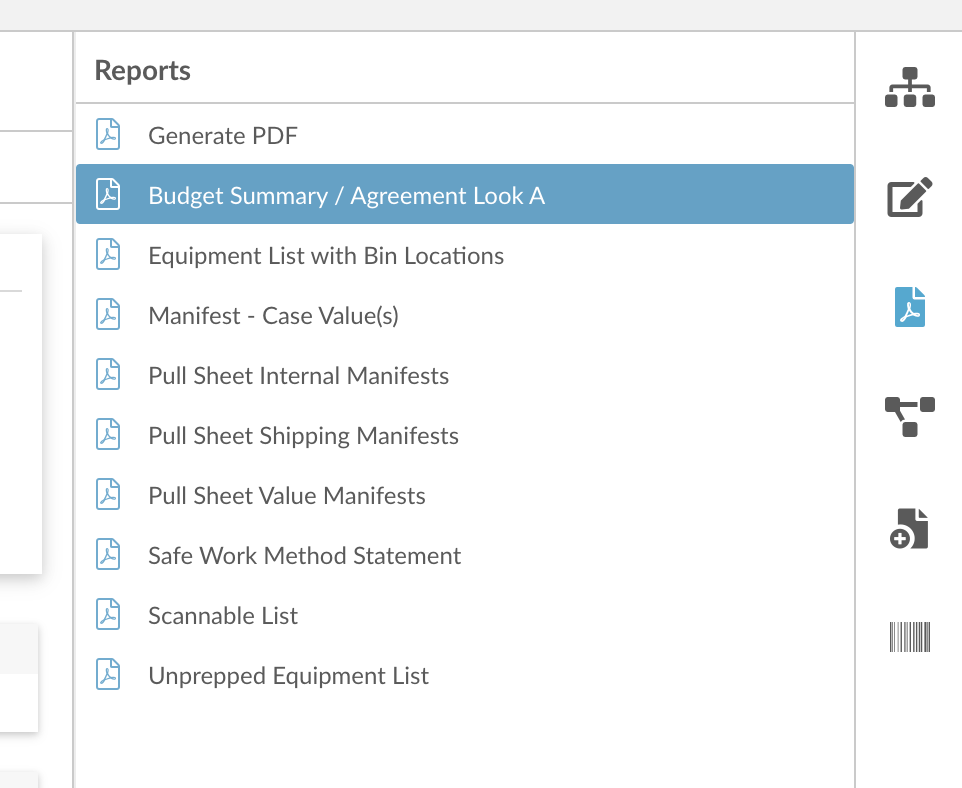Viewport: 962px width, 788px height.
Task: Click the add document plus icon
Action: tap(909, 528)
